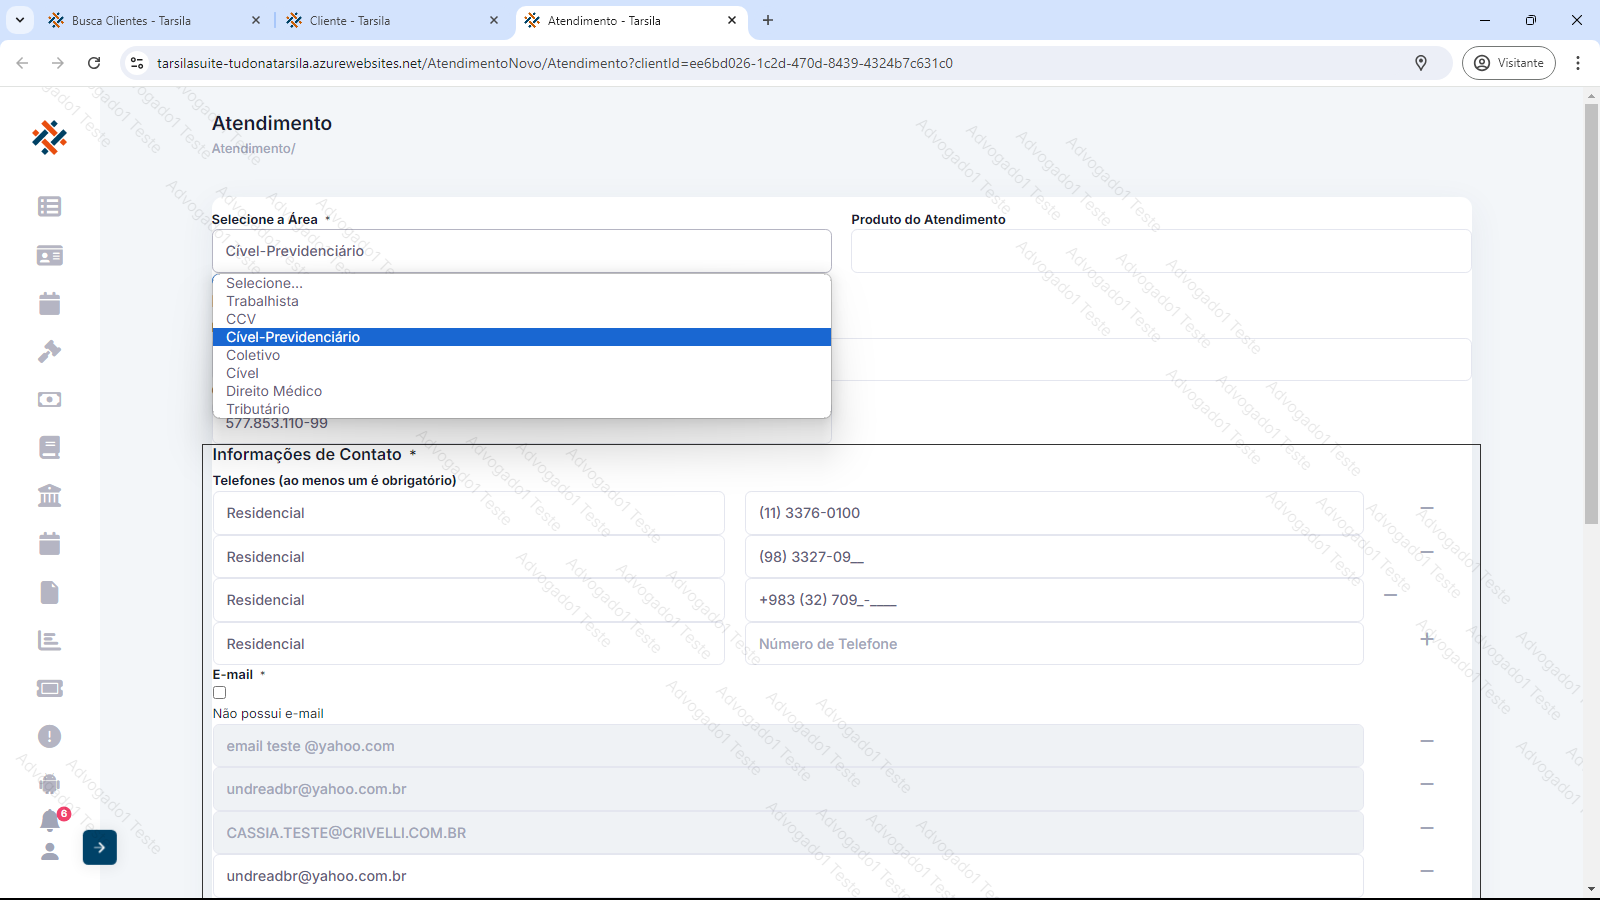Switch to 'Cliente - Tarsila' browser tab
Screen dimensions: 1600x900
[x=388, y=20]
